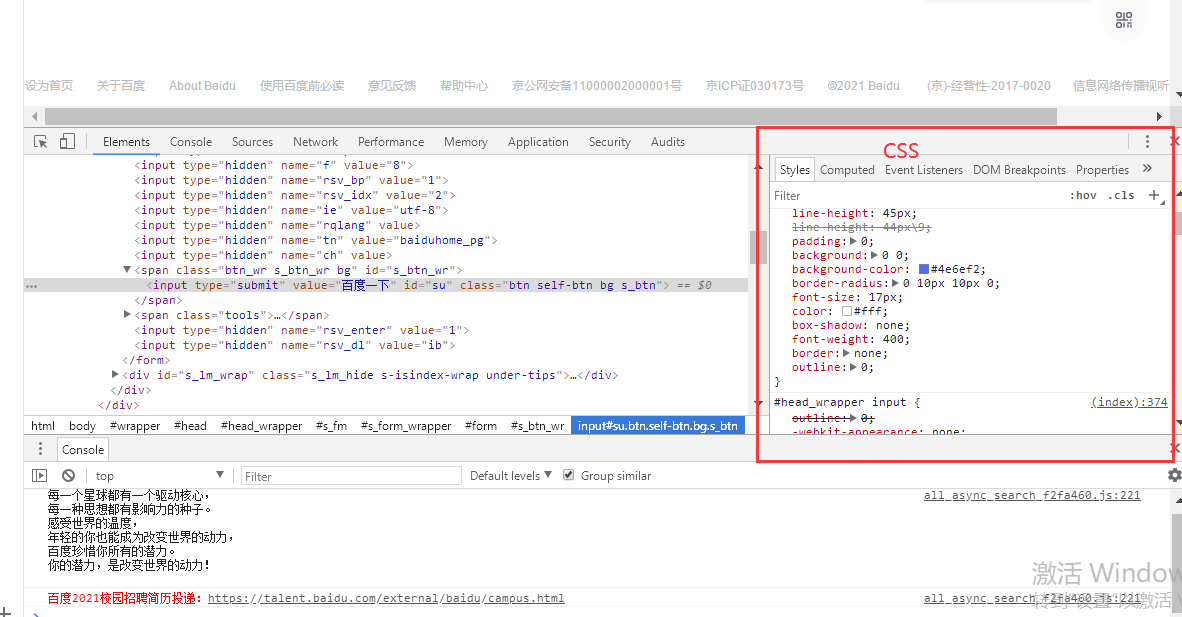Click the QR code icon on the Baidu page
The height and width of the screenshot is (617, 1182).
(1124, 20)
